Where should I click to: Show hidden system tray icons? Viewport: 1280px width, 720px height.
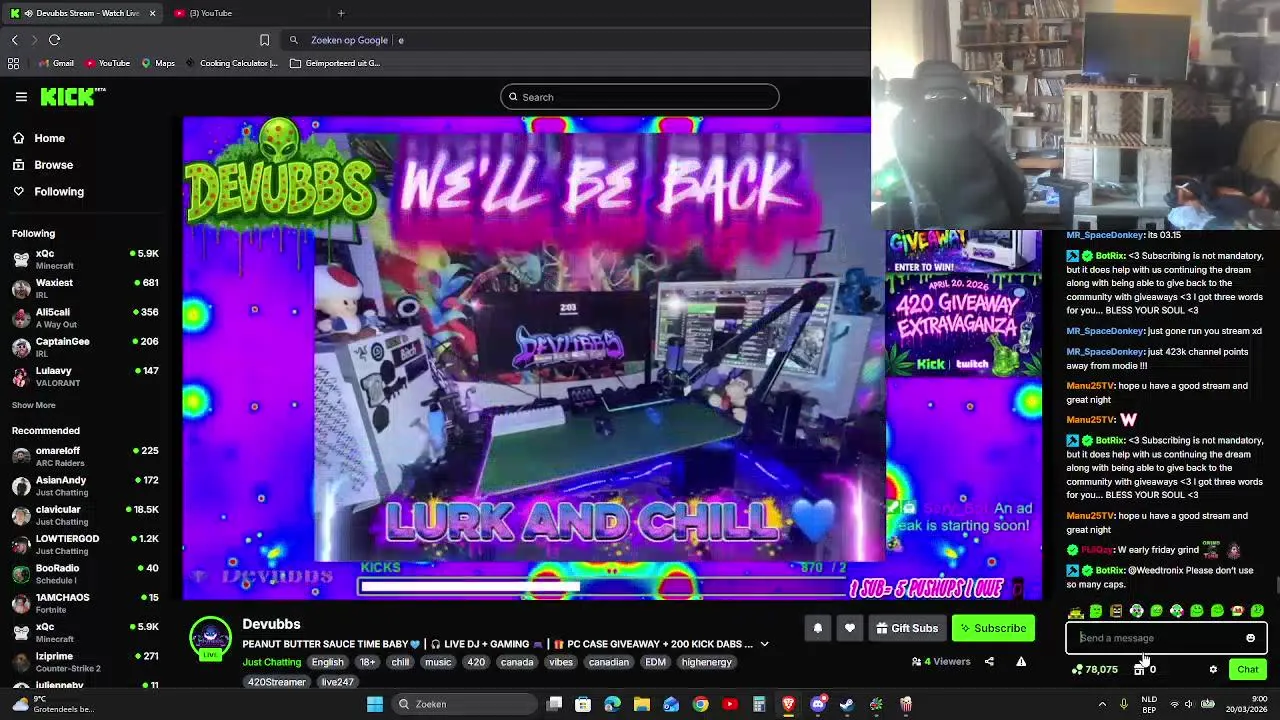pyautogui.click(x=1102, y=704)
